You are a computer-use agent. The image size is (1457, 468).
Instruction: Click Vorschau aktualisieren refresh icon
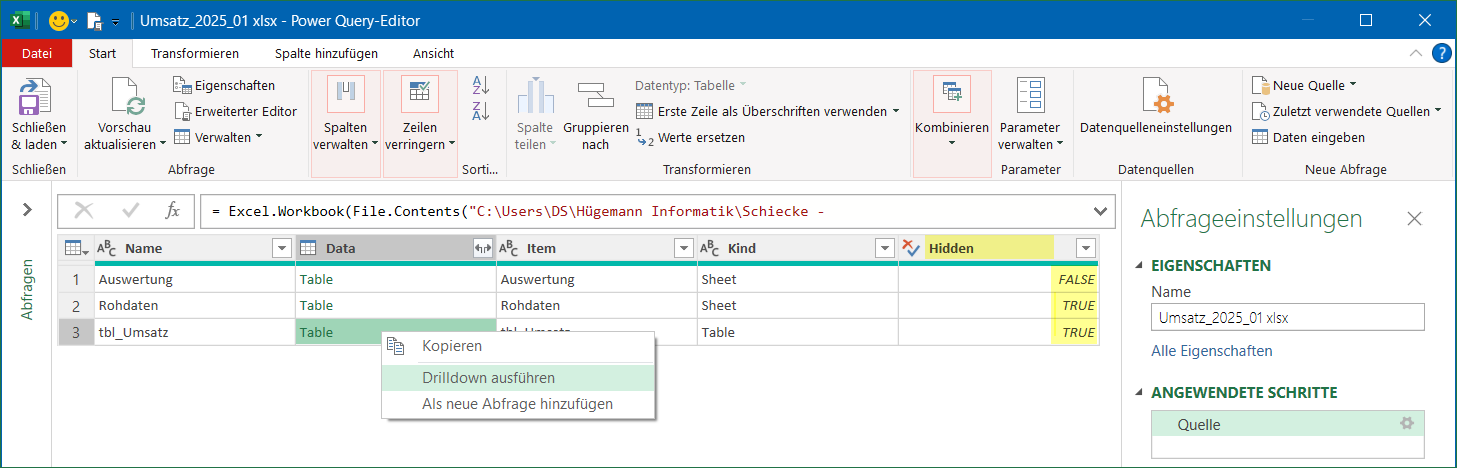pos(127,98)
